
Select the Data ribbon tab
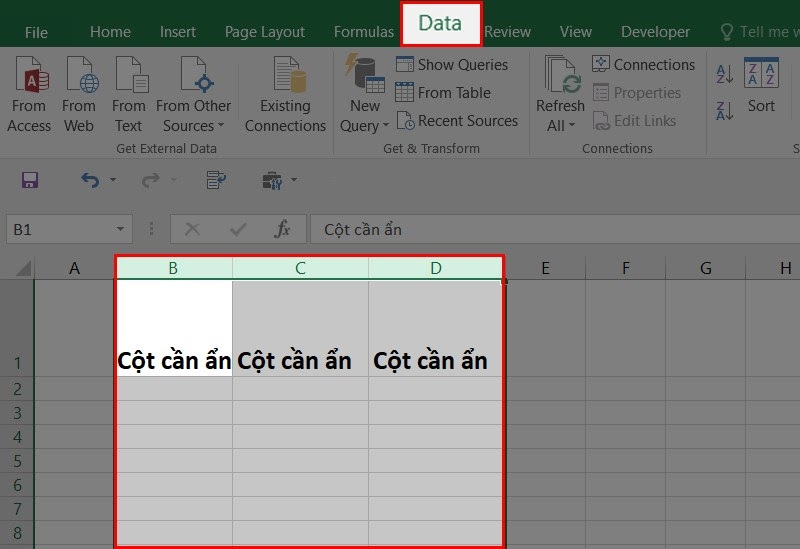coord(440,23)
